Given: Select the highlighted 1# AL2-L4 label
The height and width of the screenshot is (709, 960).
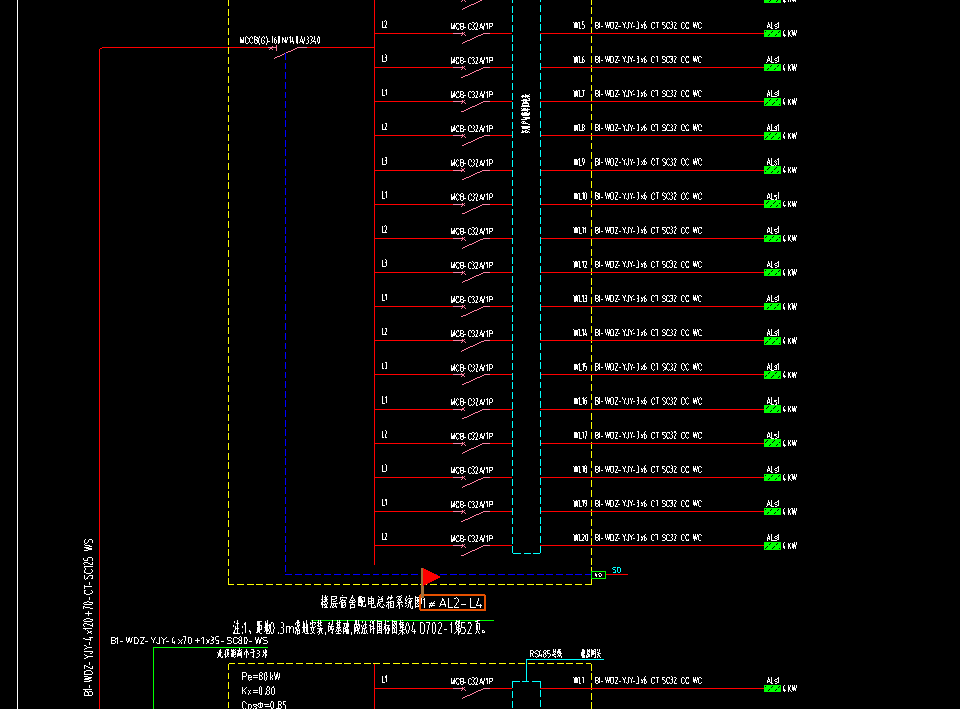Looking at the screenshot, I should click(x=452, y=603).
